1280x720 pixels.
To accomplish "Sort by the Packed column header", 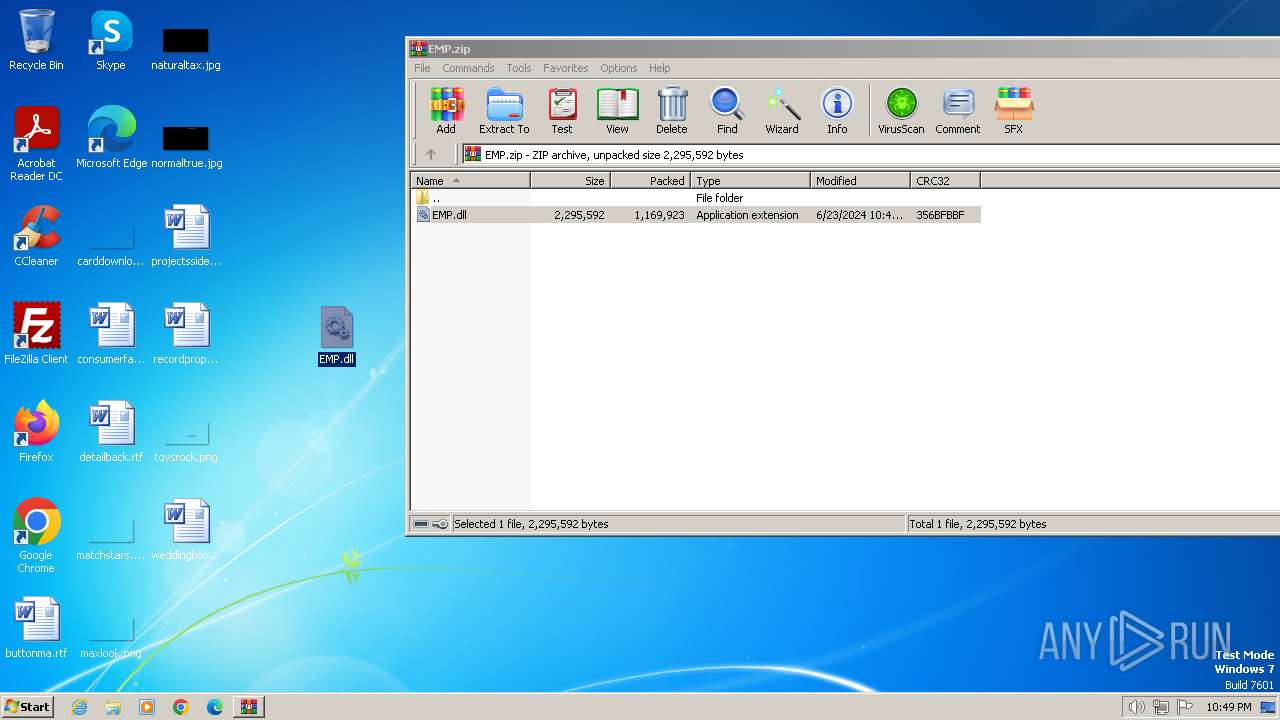I will (650, 181).
